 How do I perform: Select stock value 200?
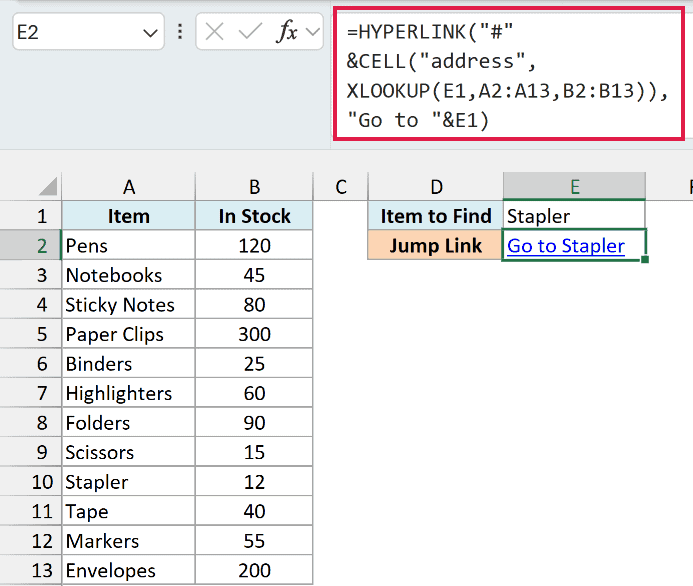point(254,570)
